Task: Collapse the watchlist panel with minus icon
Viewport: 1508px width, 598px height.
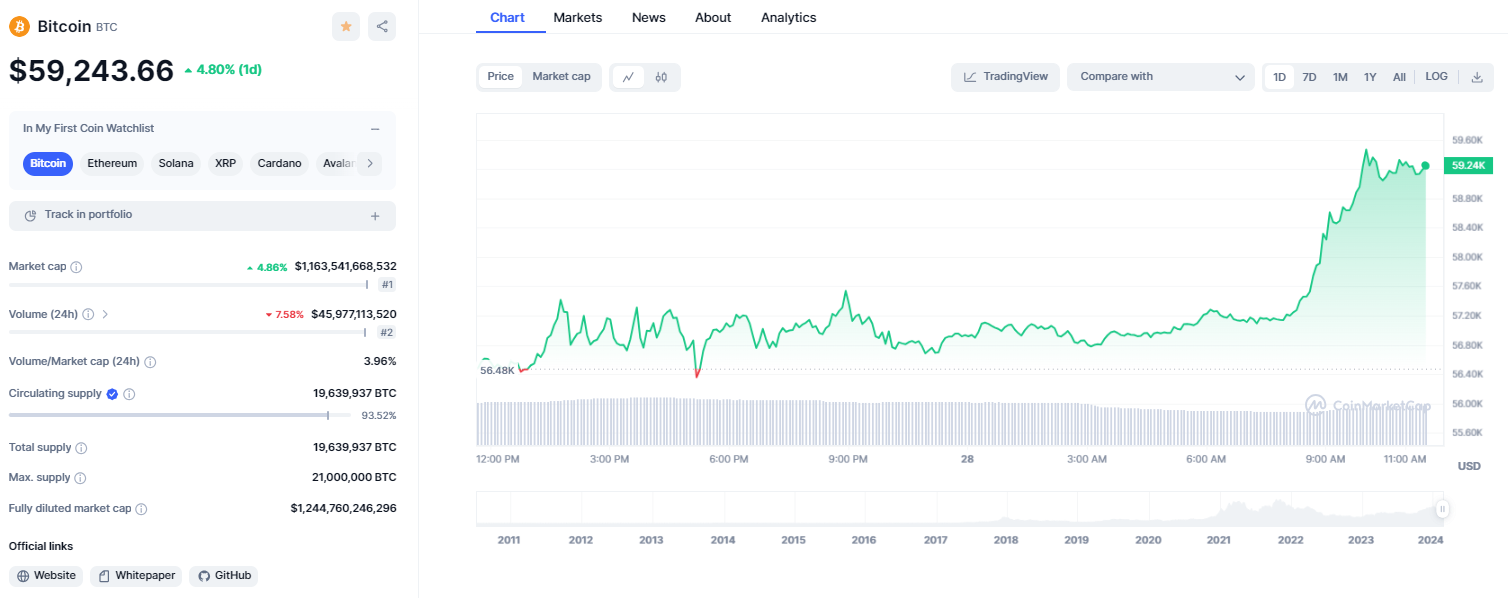Action: pyautogui.click(x=375, y=129)
